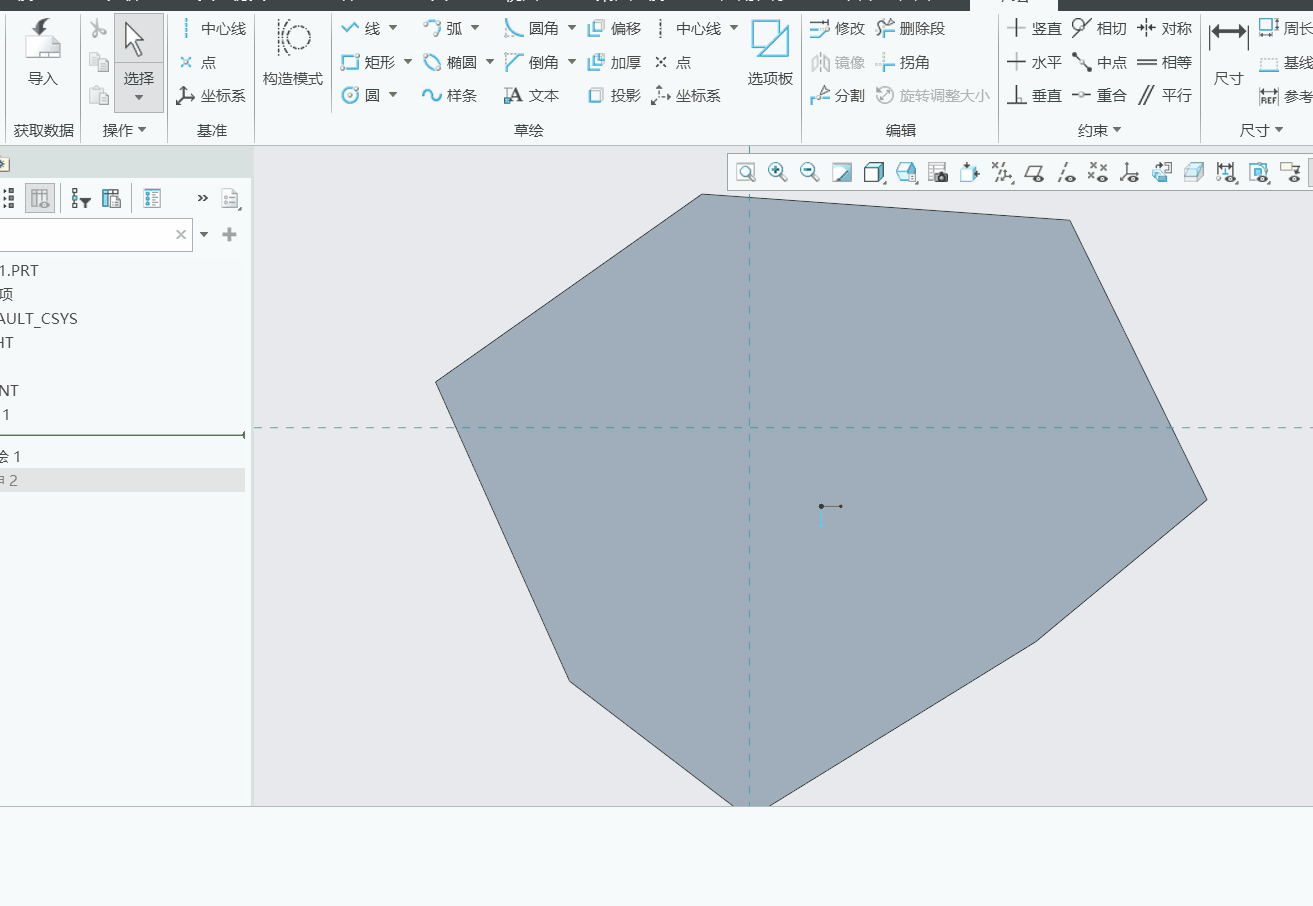1313x906 pixels.
Task: Show more model tree toolbar commands
Action: coord(203,198)
